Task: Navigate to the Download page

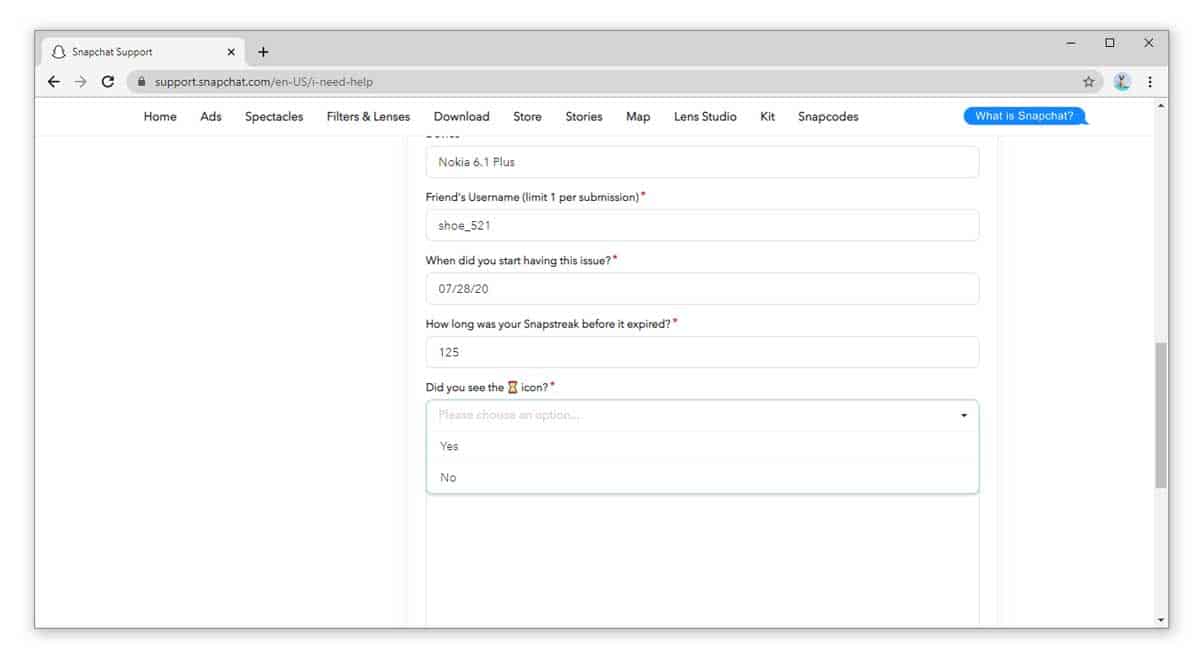Action: (x=462, y=117)
